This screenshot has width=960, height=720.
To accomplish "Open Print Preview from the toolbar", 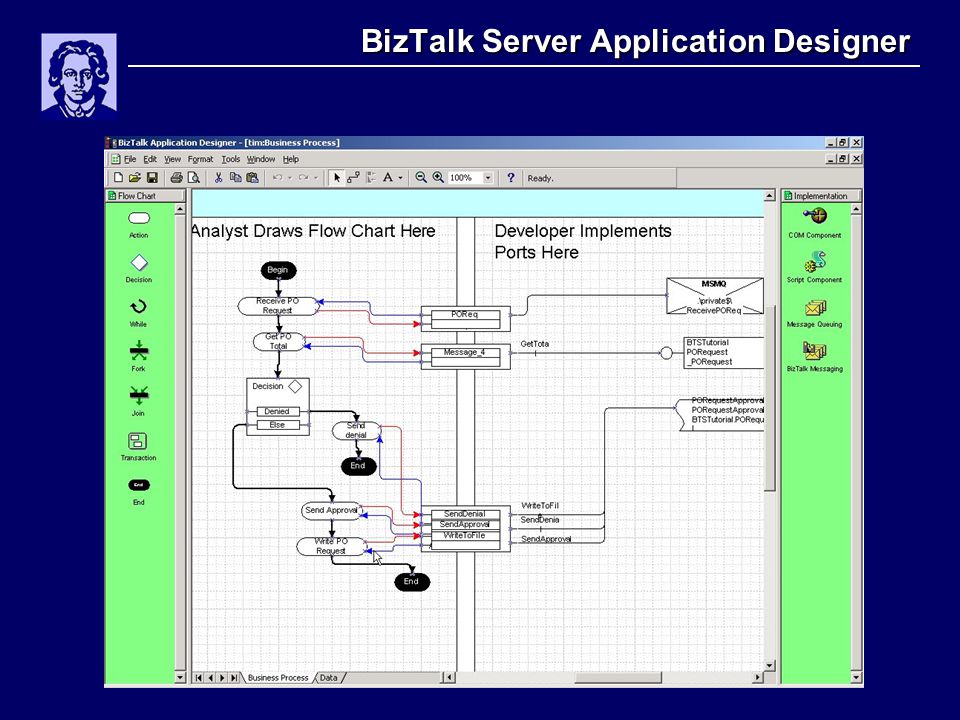I will [x=193, y=178].
